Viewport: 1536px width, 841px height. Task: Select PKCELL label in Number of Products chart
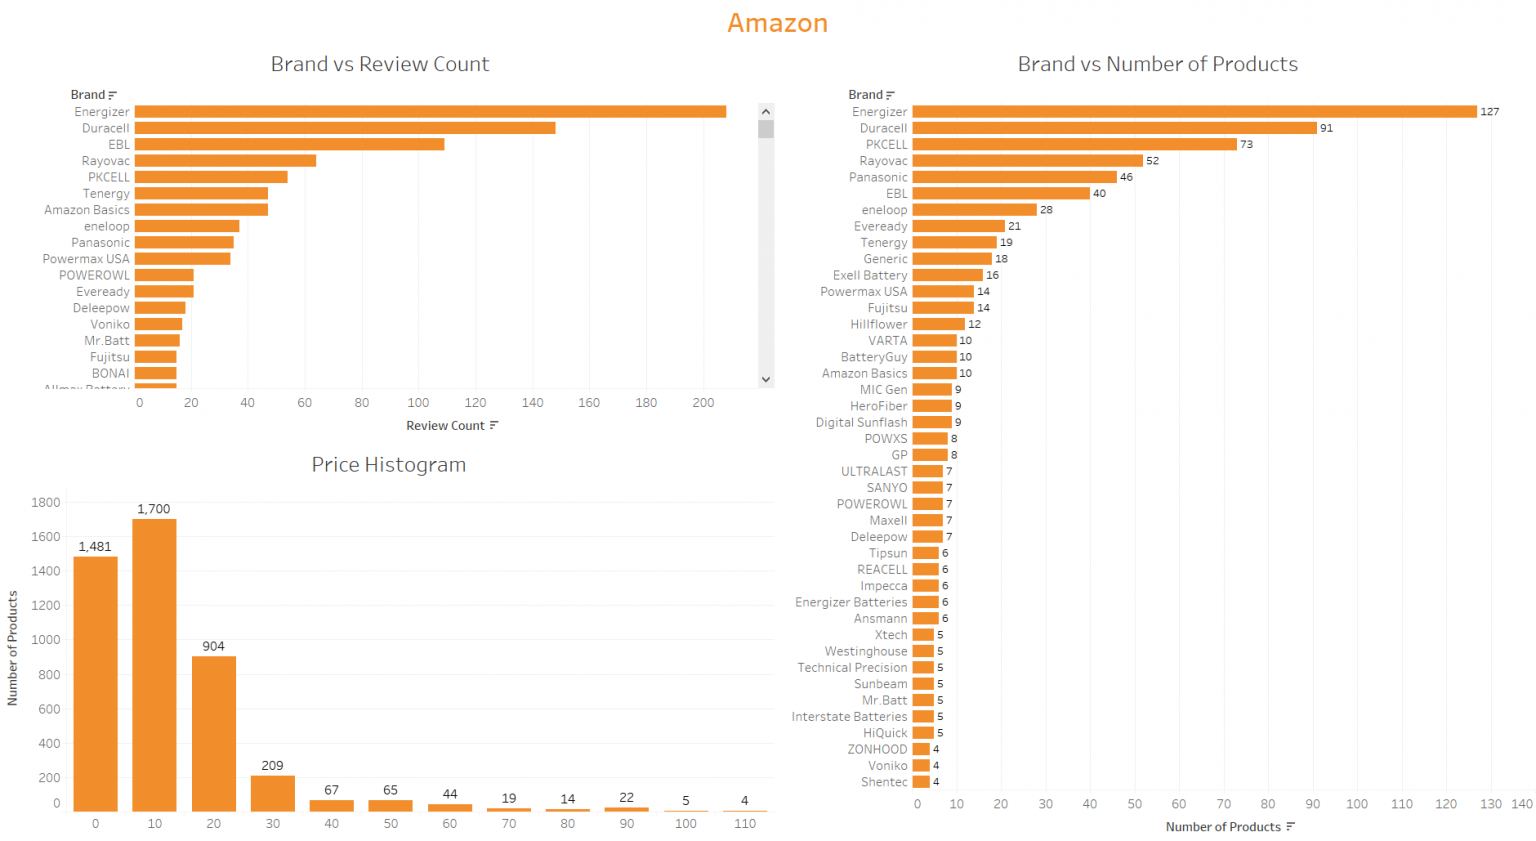click(886, 145)
